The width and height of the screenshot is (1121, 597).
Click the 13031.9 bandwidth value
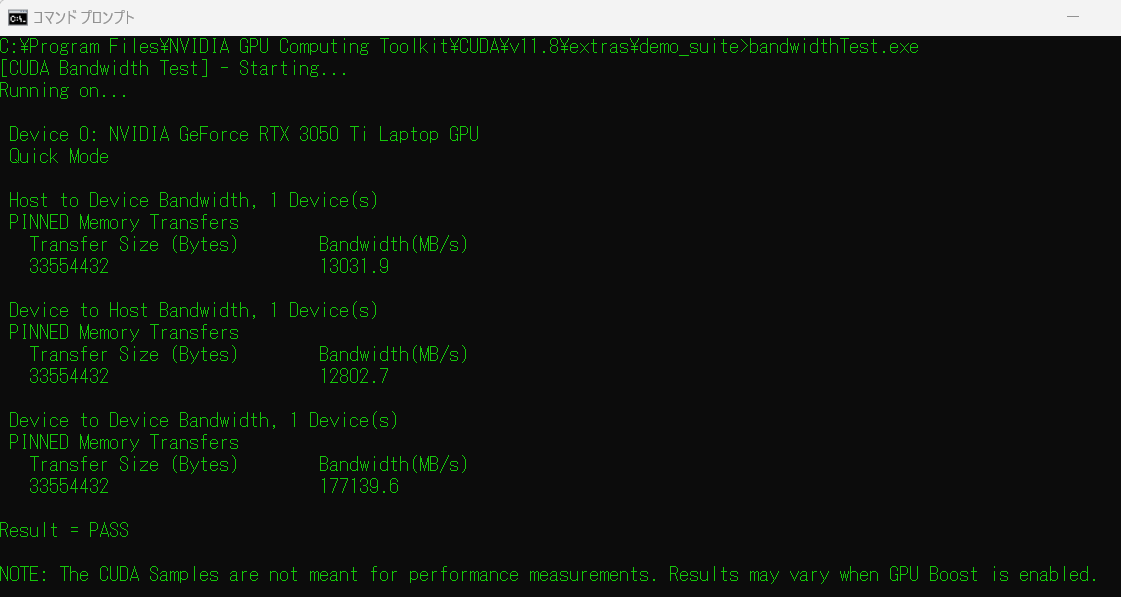353,267
